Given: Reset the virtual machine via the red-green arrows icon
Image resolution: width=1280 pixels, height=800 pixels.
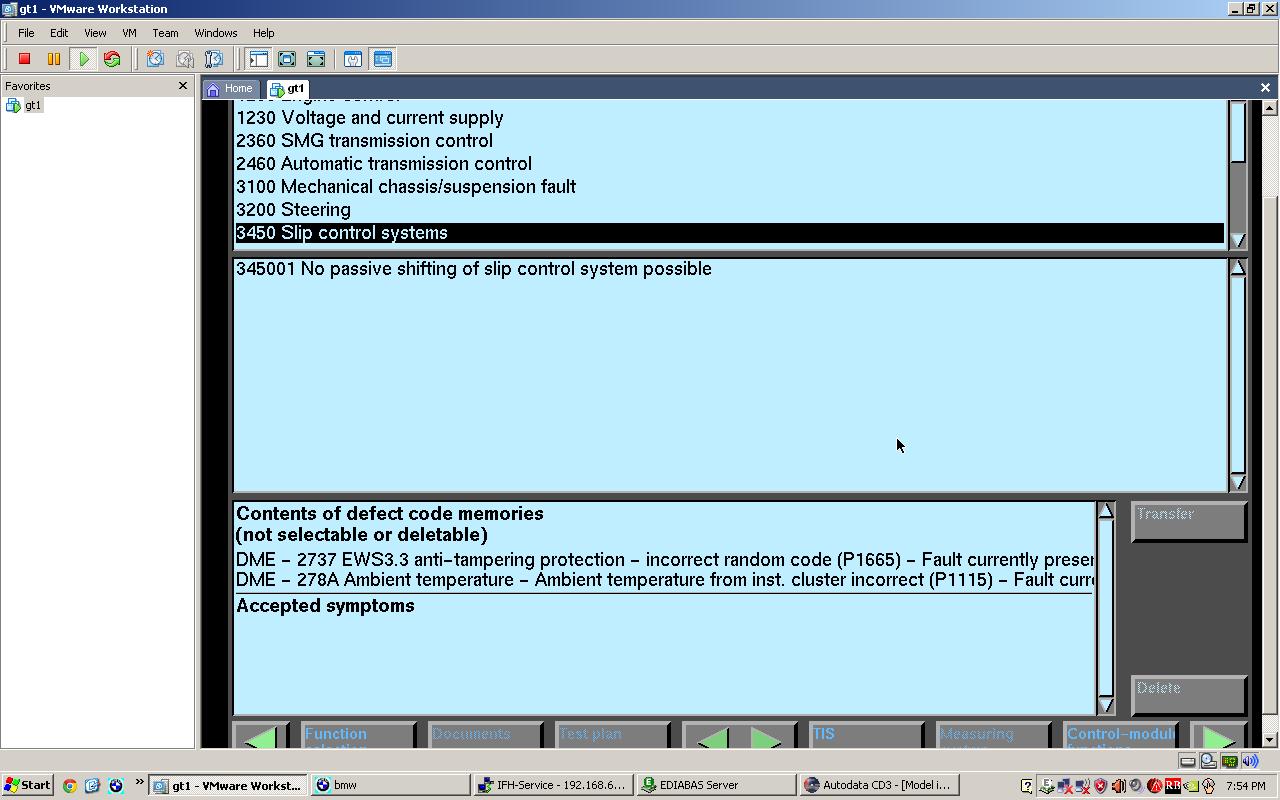Looking at the screenshot, I should click(112, 59).
